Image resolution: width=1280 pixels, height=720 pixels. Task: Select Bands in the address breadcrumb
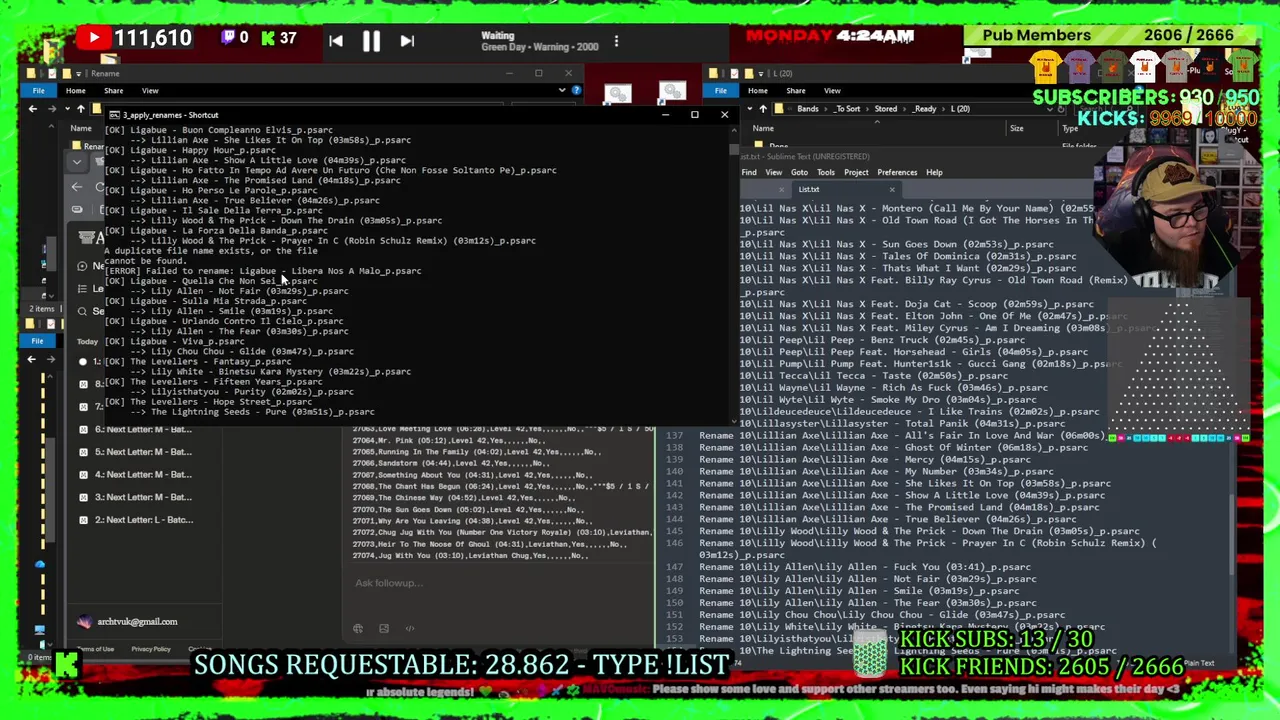[x=807, y=108]
